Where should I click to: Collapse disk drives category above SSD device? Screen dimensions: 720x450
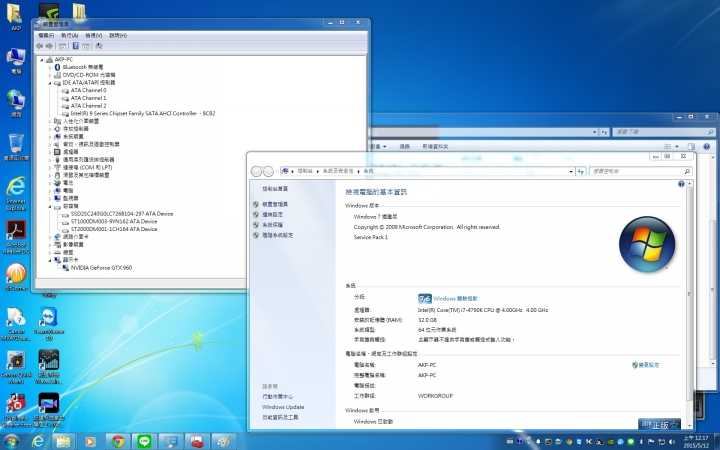pyautogui.click(x=50, y=206)
